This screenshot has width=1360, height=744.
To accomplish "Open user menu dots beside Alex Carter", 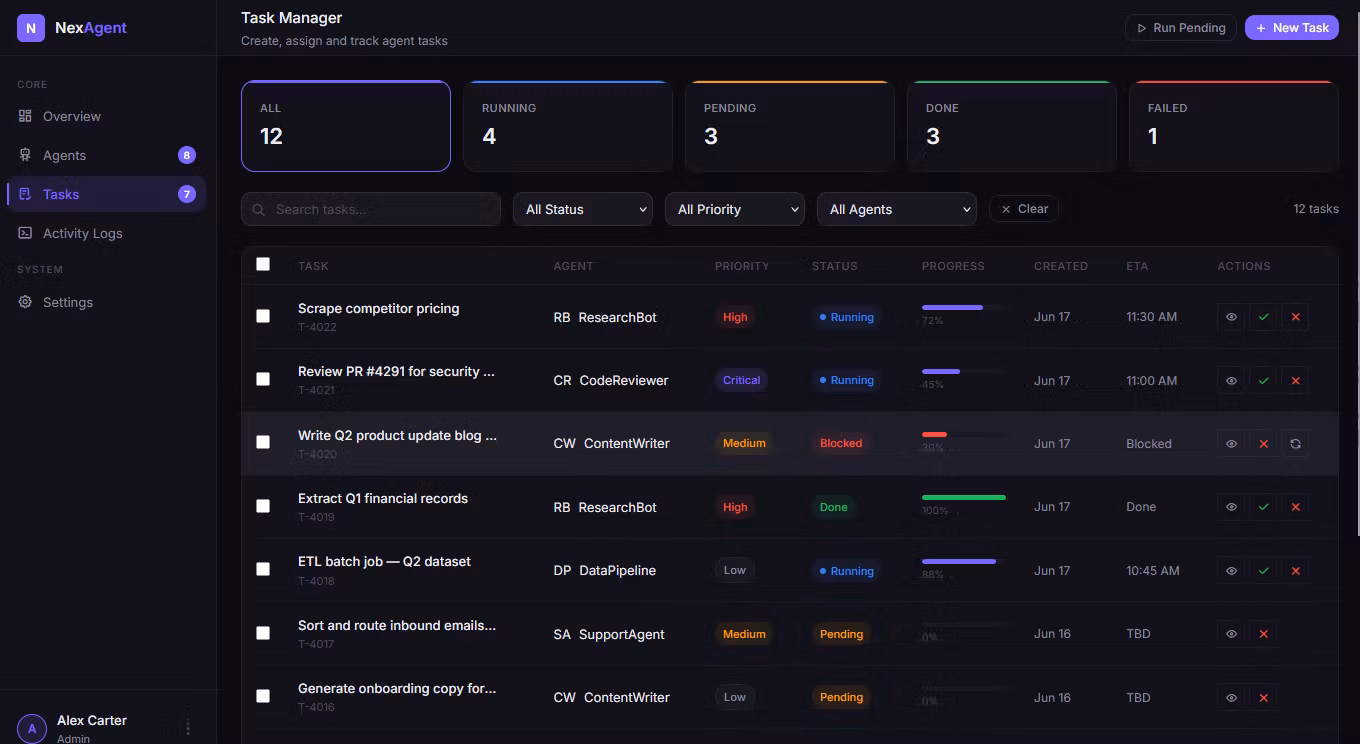I will (x=188, y=728).
